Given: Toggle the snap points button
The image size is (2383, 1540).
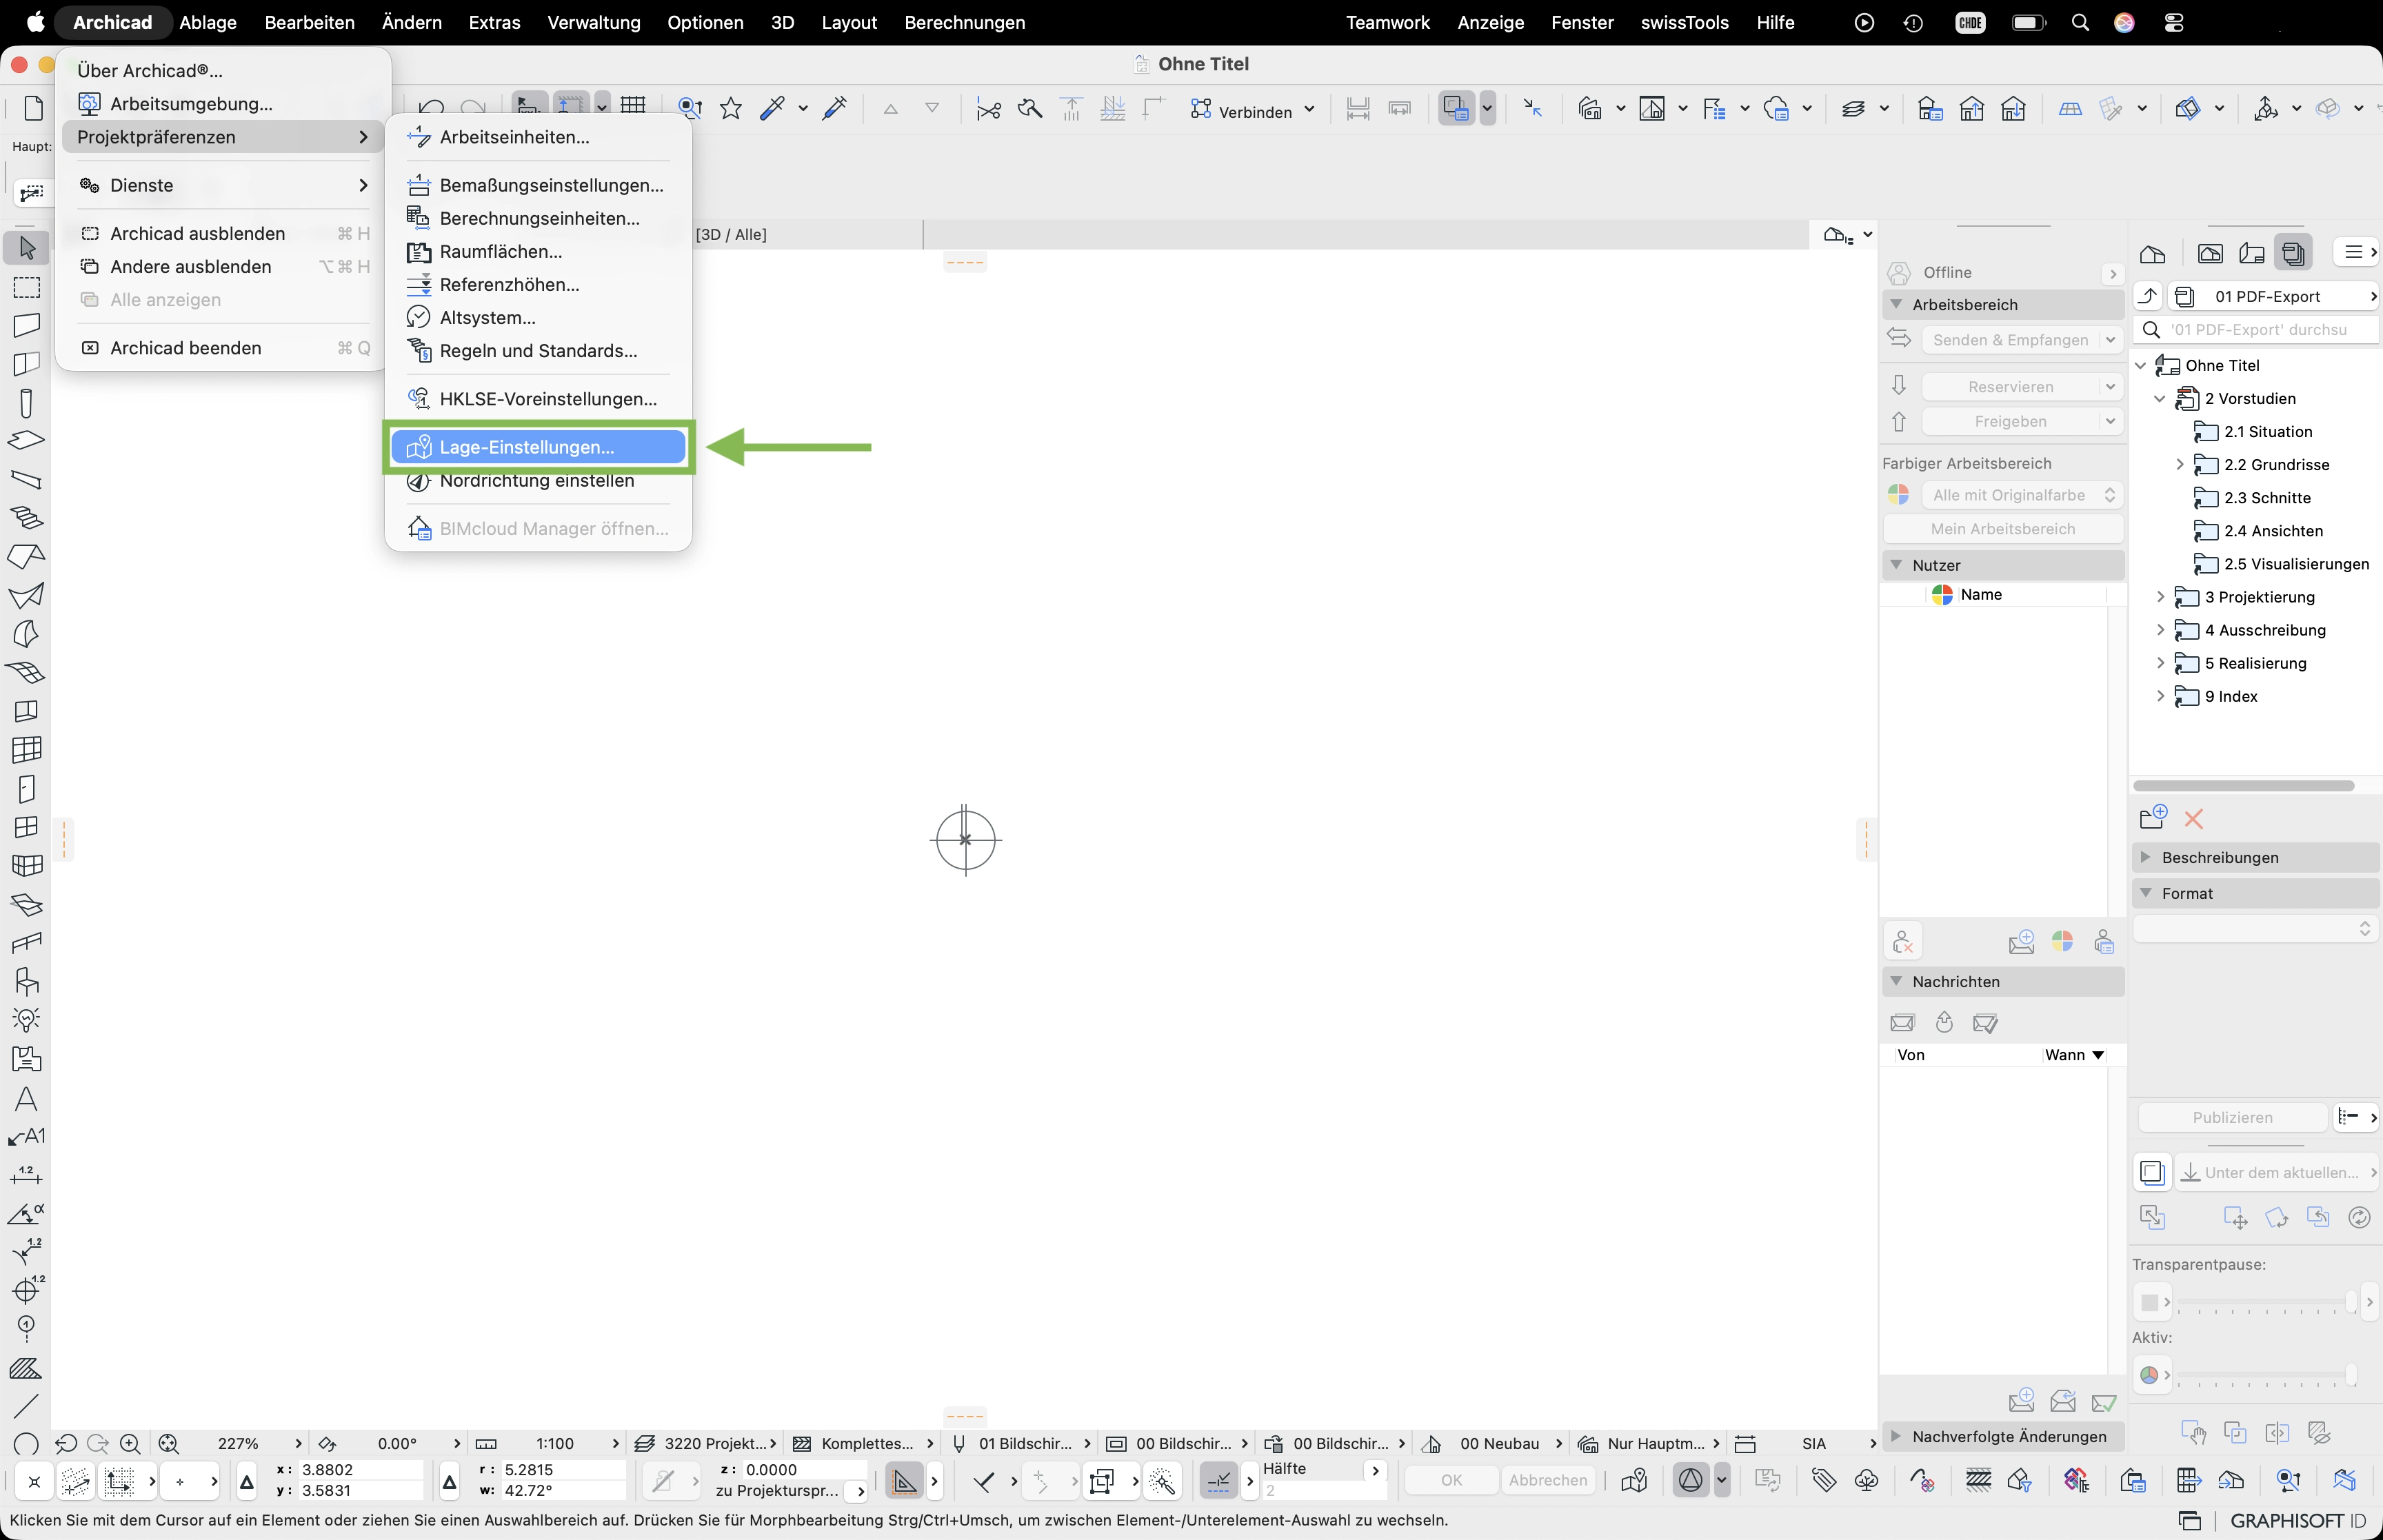Looking at the screenshot, I should (x=1219, y=1481).
